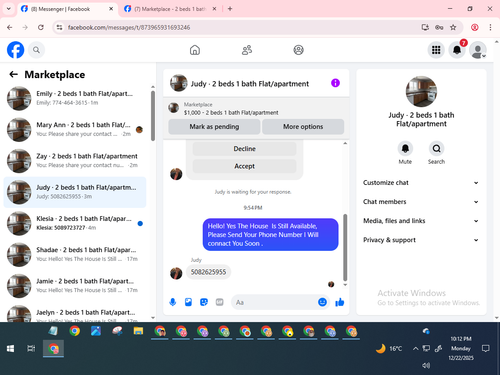Open Judy's large profile picture in side panel
This screenshot has height=375, width=500.
(x=421, y=92)
